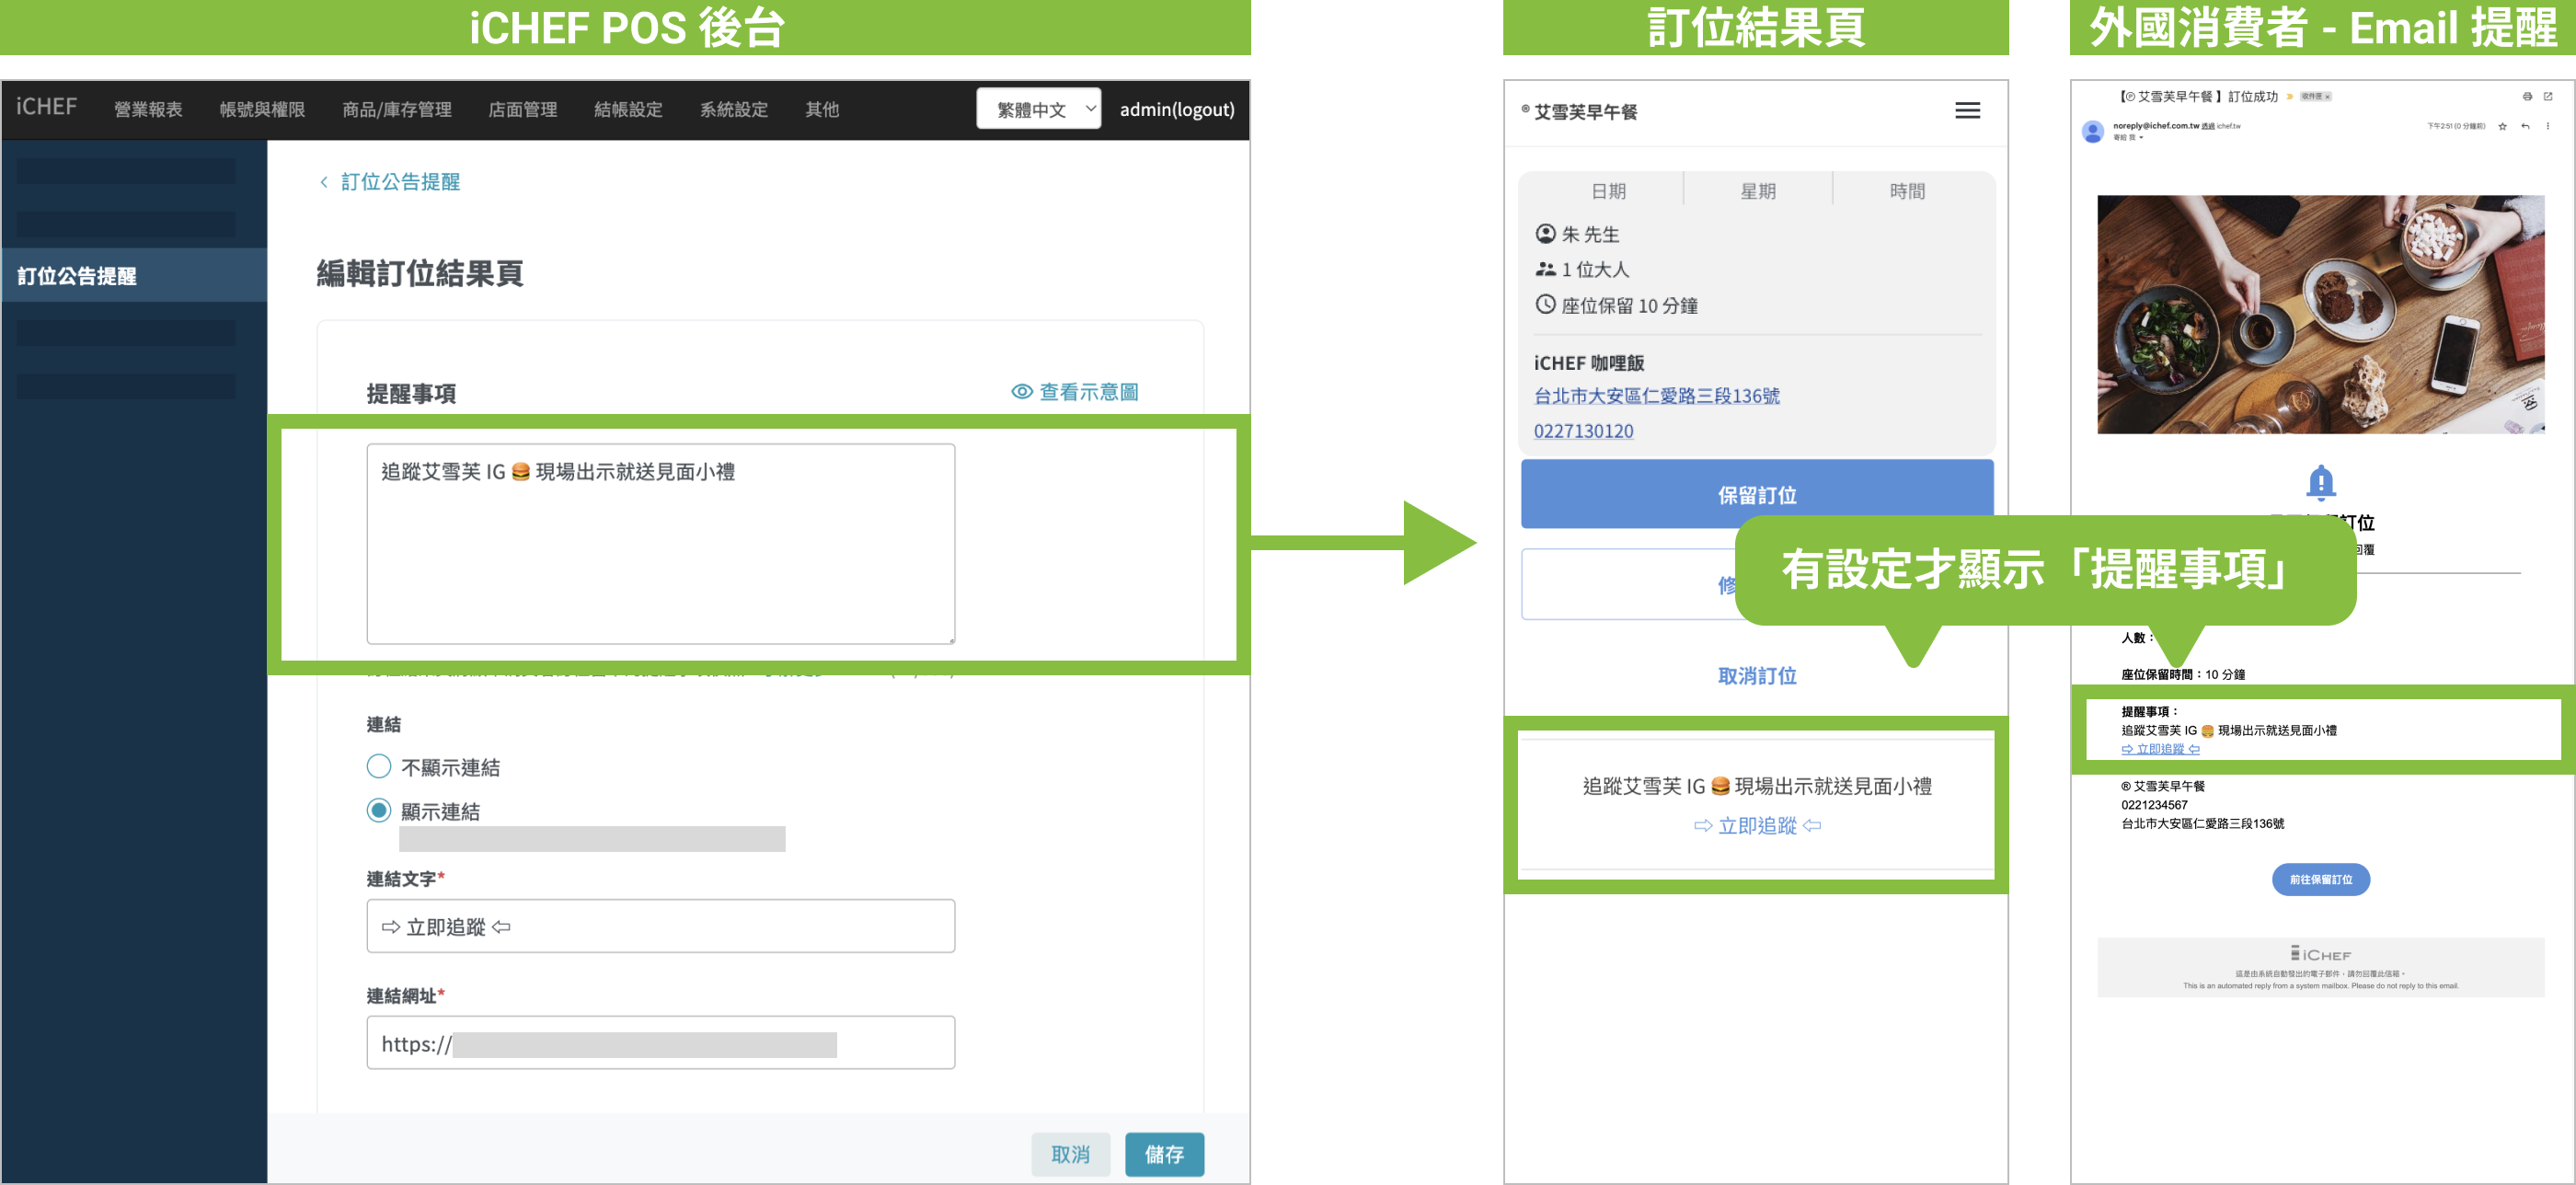Click into the 連結文字 input field

[x=660, y=926]
